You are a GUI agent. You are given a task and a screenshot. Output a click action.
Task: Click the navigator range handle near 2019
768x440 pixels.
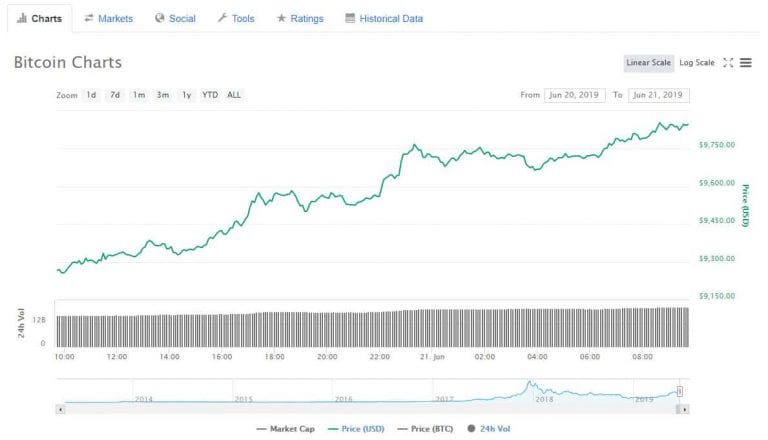680,391
